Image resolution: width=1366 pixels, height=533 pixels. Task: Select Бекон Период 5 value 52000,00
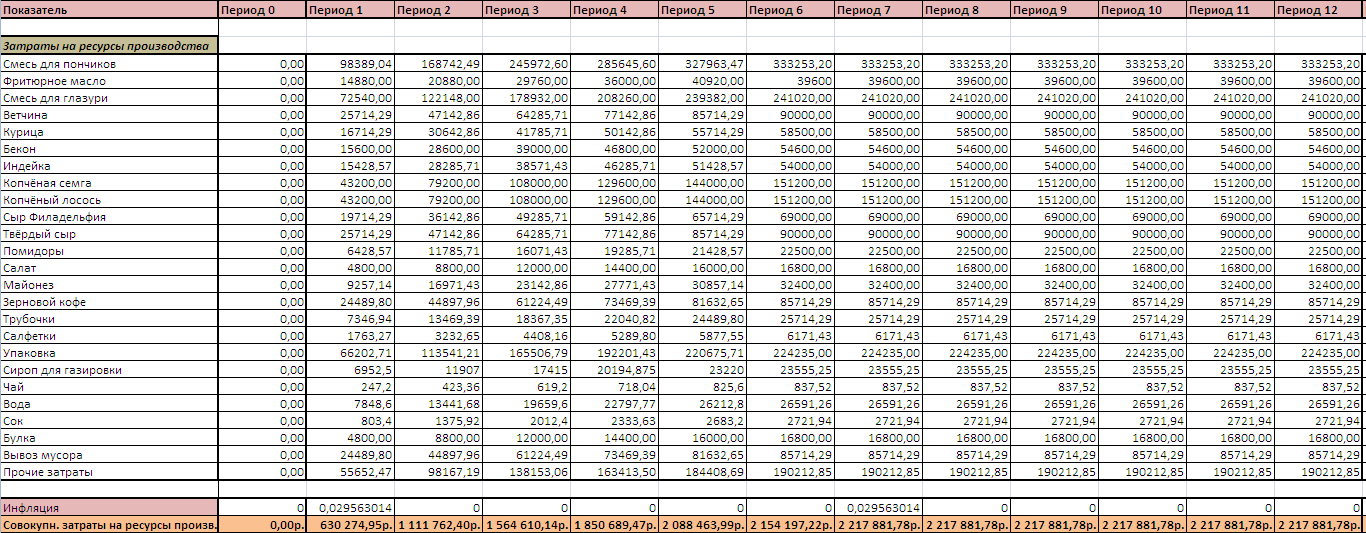[702, 149]
